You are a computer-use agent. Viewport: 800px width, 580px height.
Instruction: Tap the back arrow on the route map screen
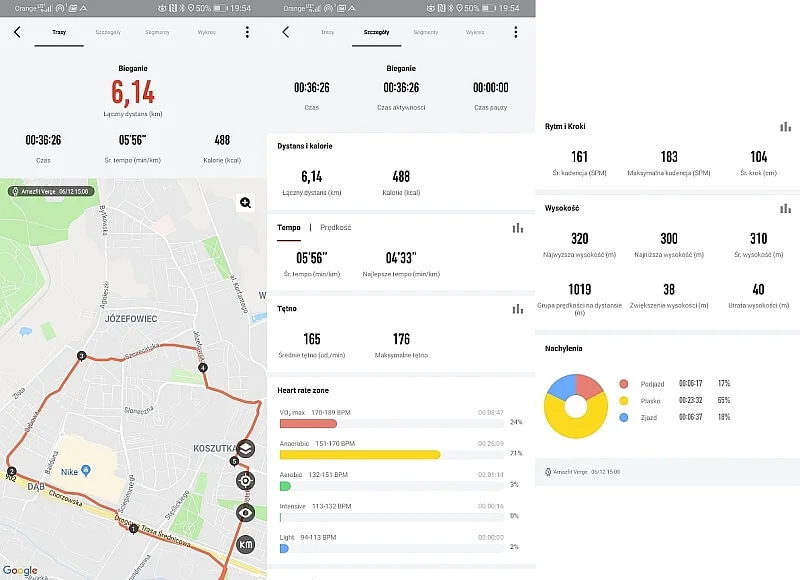coord(17,32)
